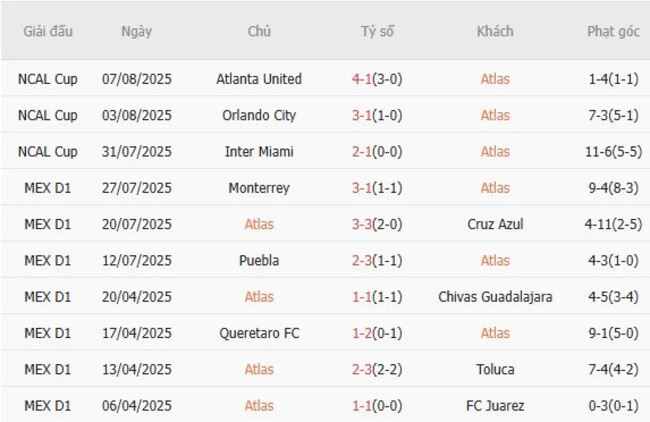Click the 11-6(5-5) corner kick stat
The width and height of the screenshot is (650, 422).
point(613,152)
